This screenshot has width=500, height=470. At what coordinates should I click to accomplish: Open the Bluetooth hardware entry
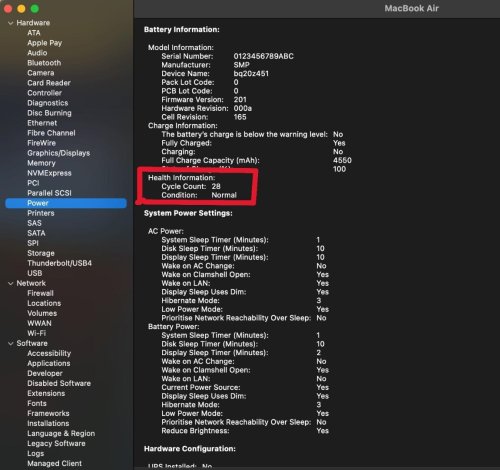[44, 63]
